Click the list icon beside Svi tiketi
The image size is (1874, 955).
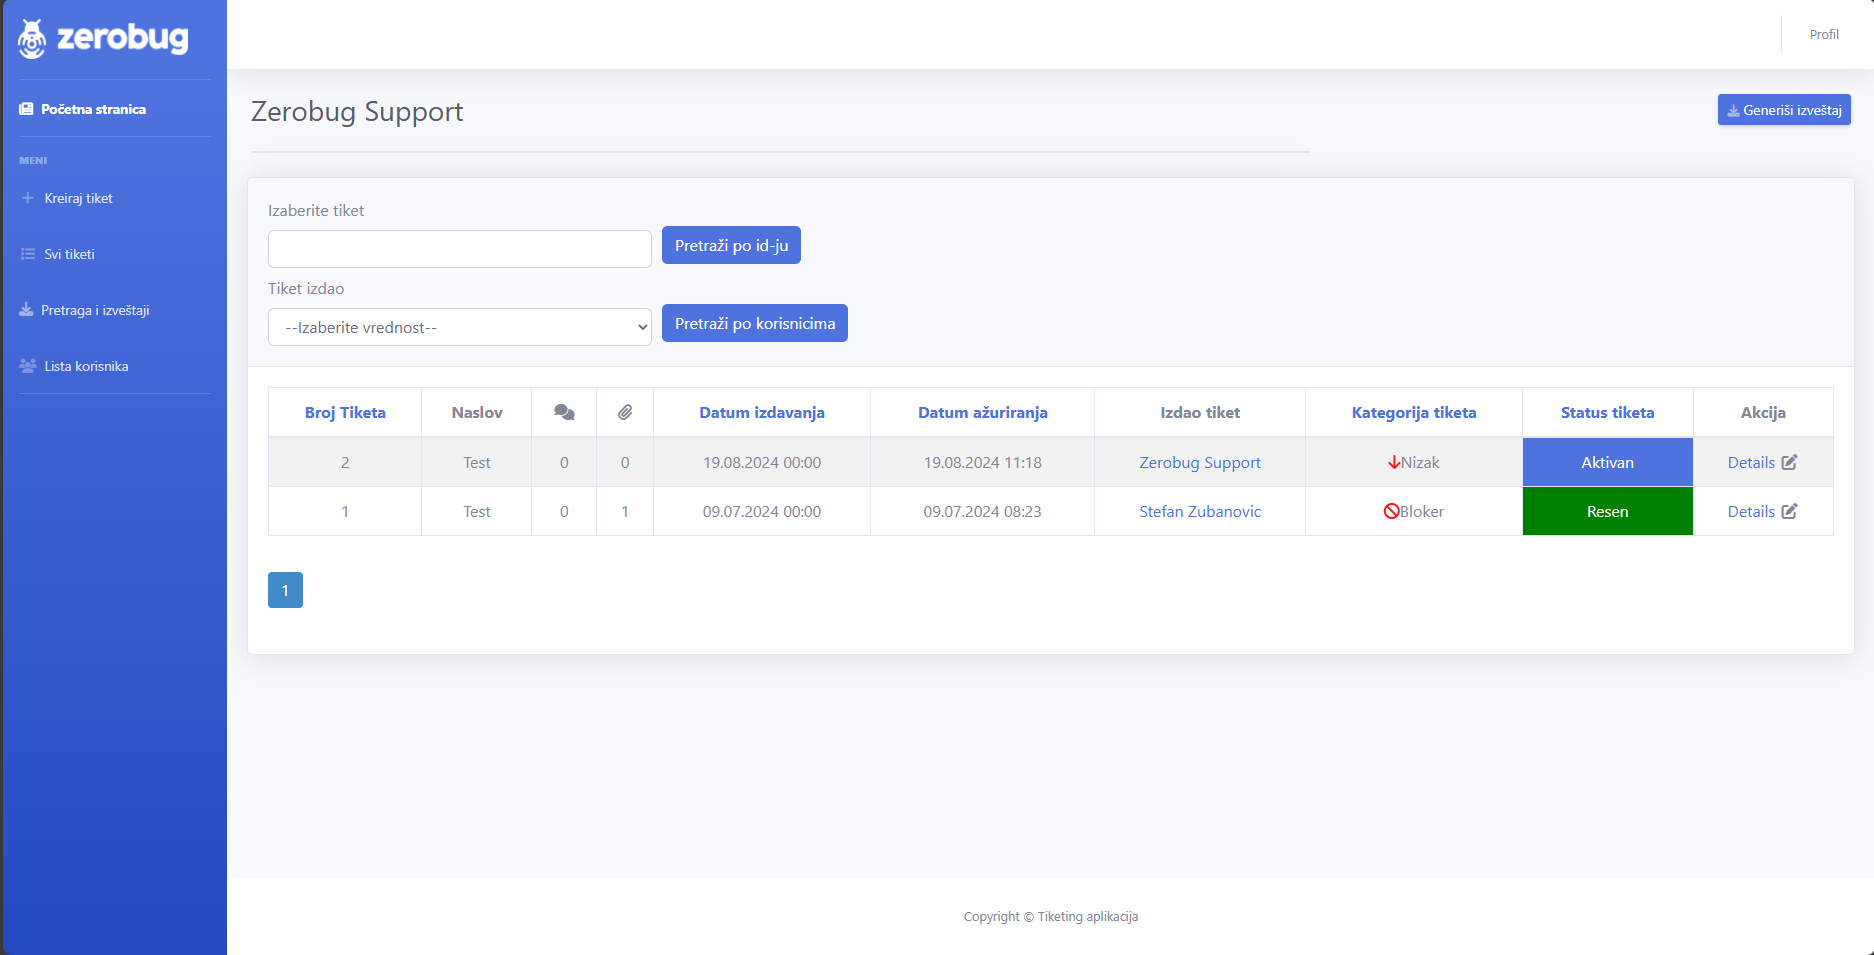click(27, 254)
